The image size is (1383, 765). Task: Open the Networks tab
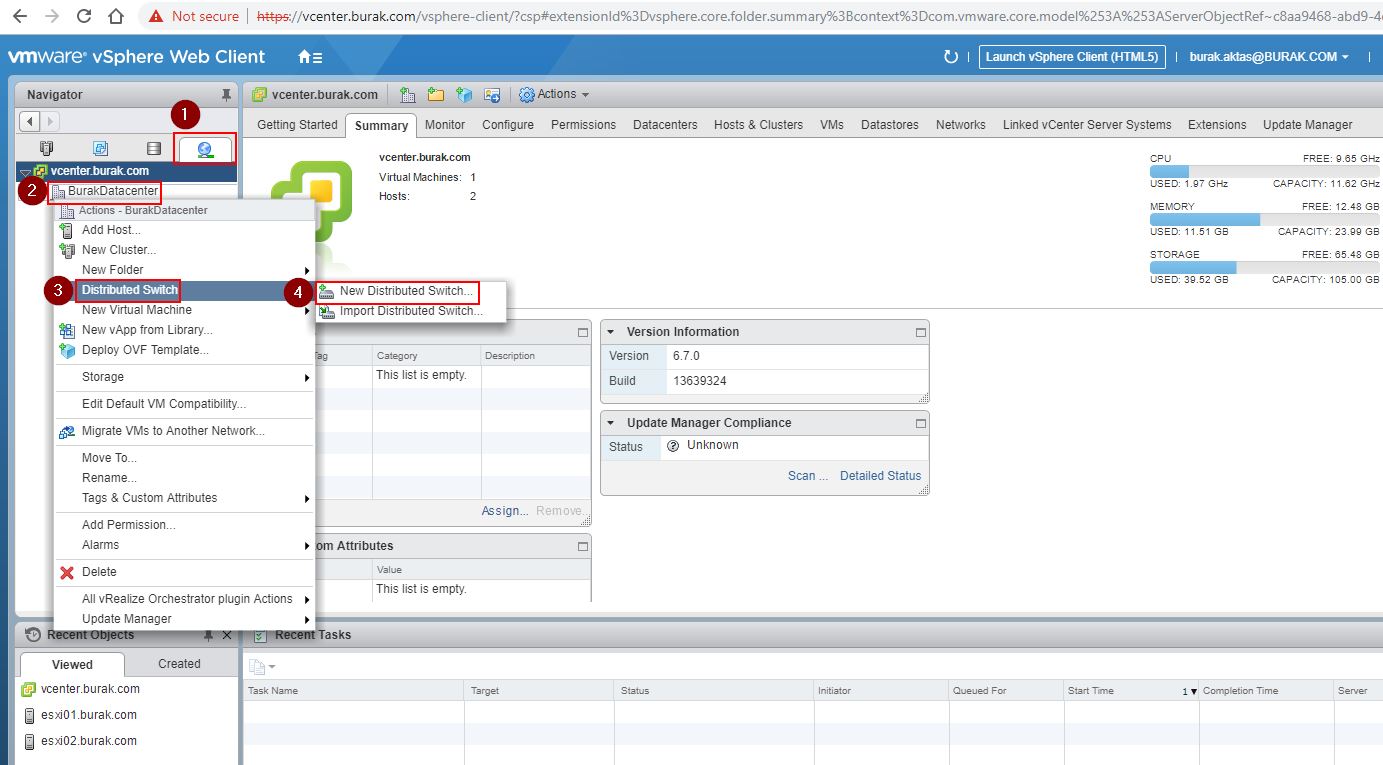(960, 125)
